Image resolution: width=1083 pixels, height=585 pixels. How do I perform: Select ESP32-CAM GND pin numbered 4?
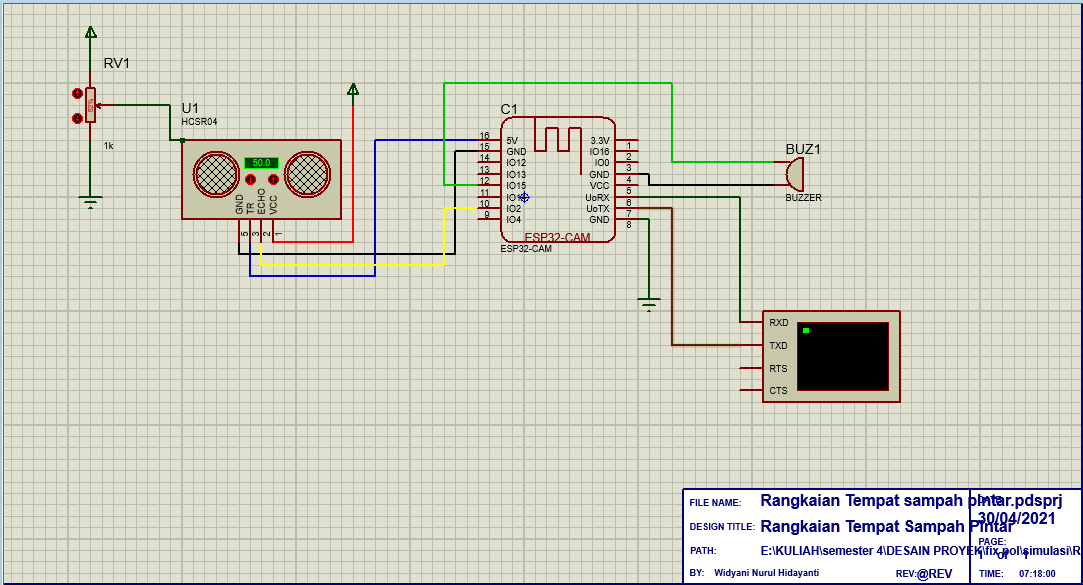[600, 175]
